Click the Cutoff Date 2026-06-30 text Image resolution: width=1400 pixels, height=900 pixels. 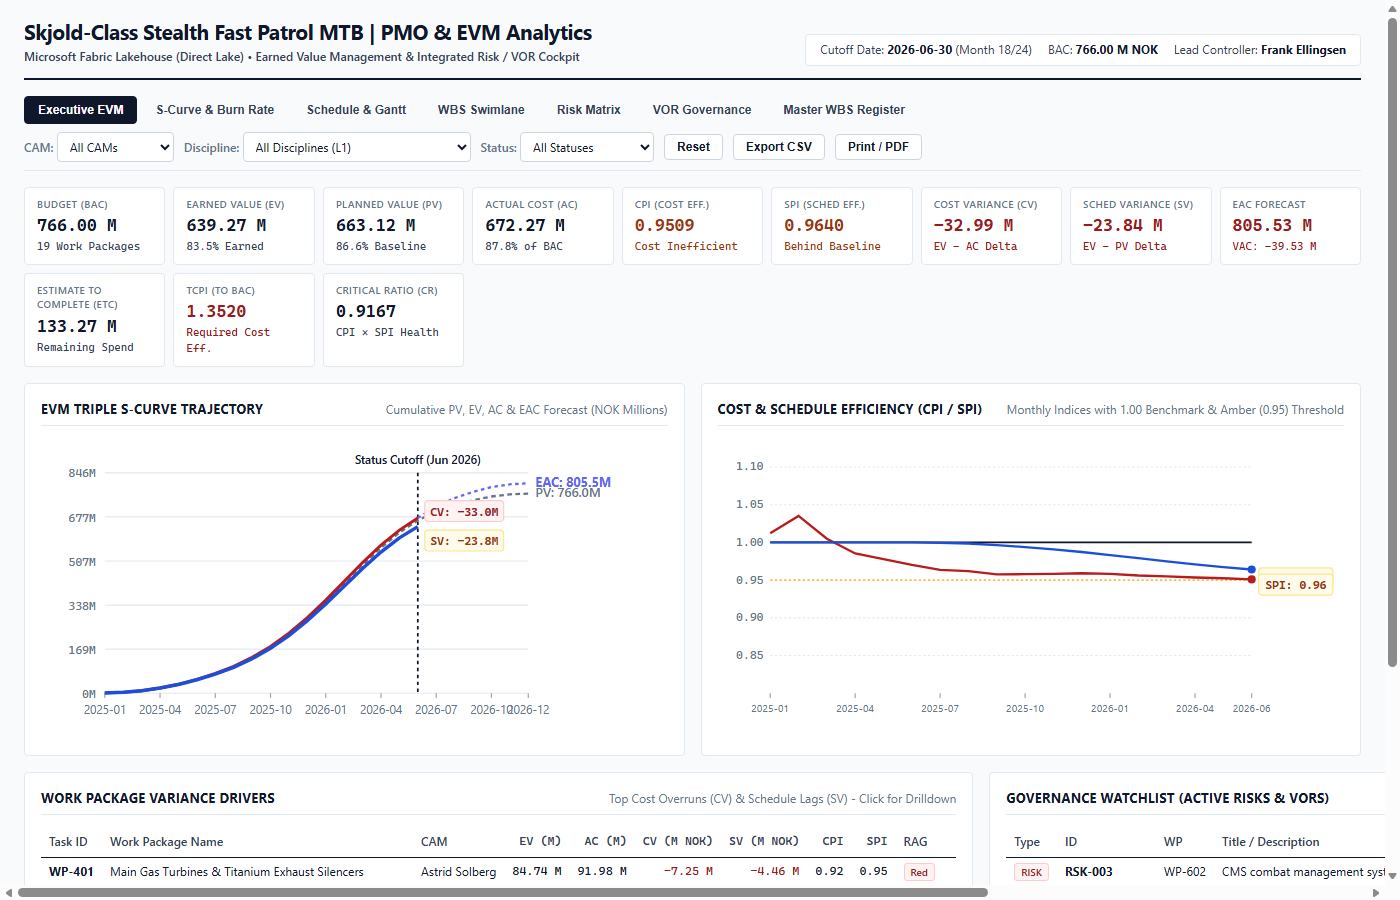pyautogui.click(x=886, y=50)
